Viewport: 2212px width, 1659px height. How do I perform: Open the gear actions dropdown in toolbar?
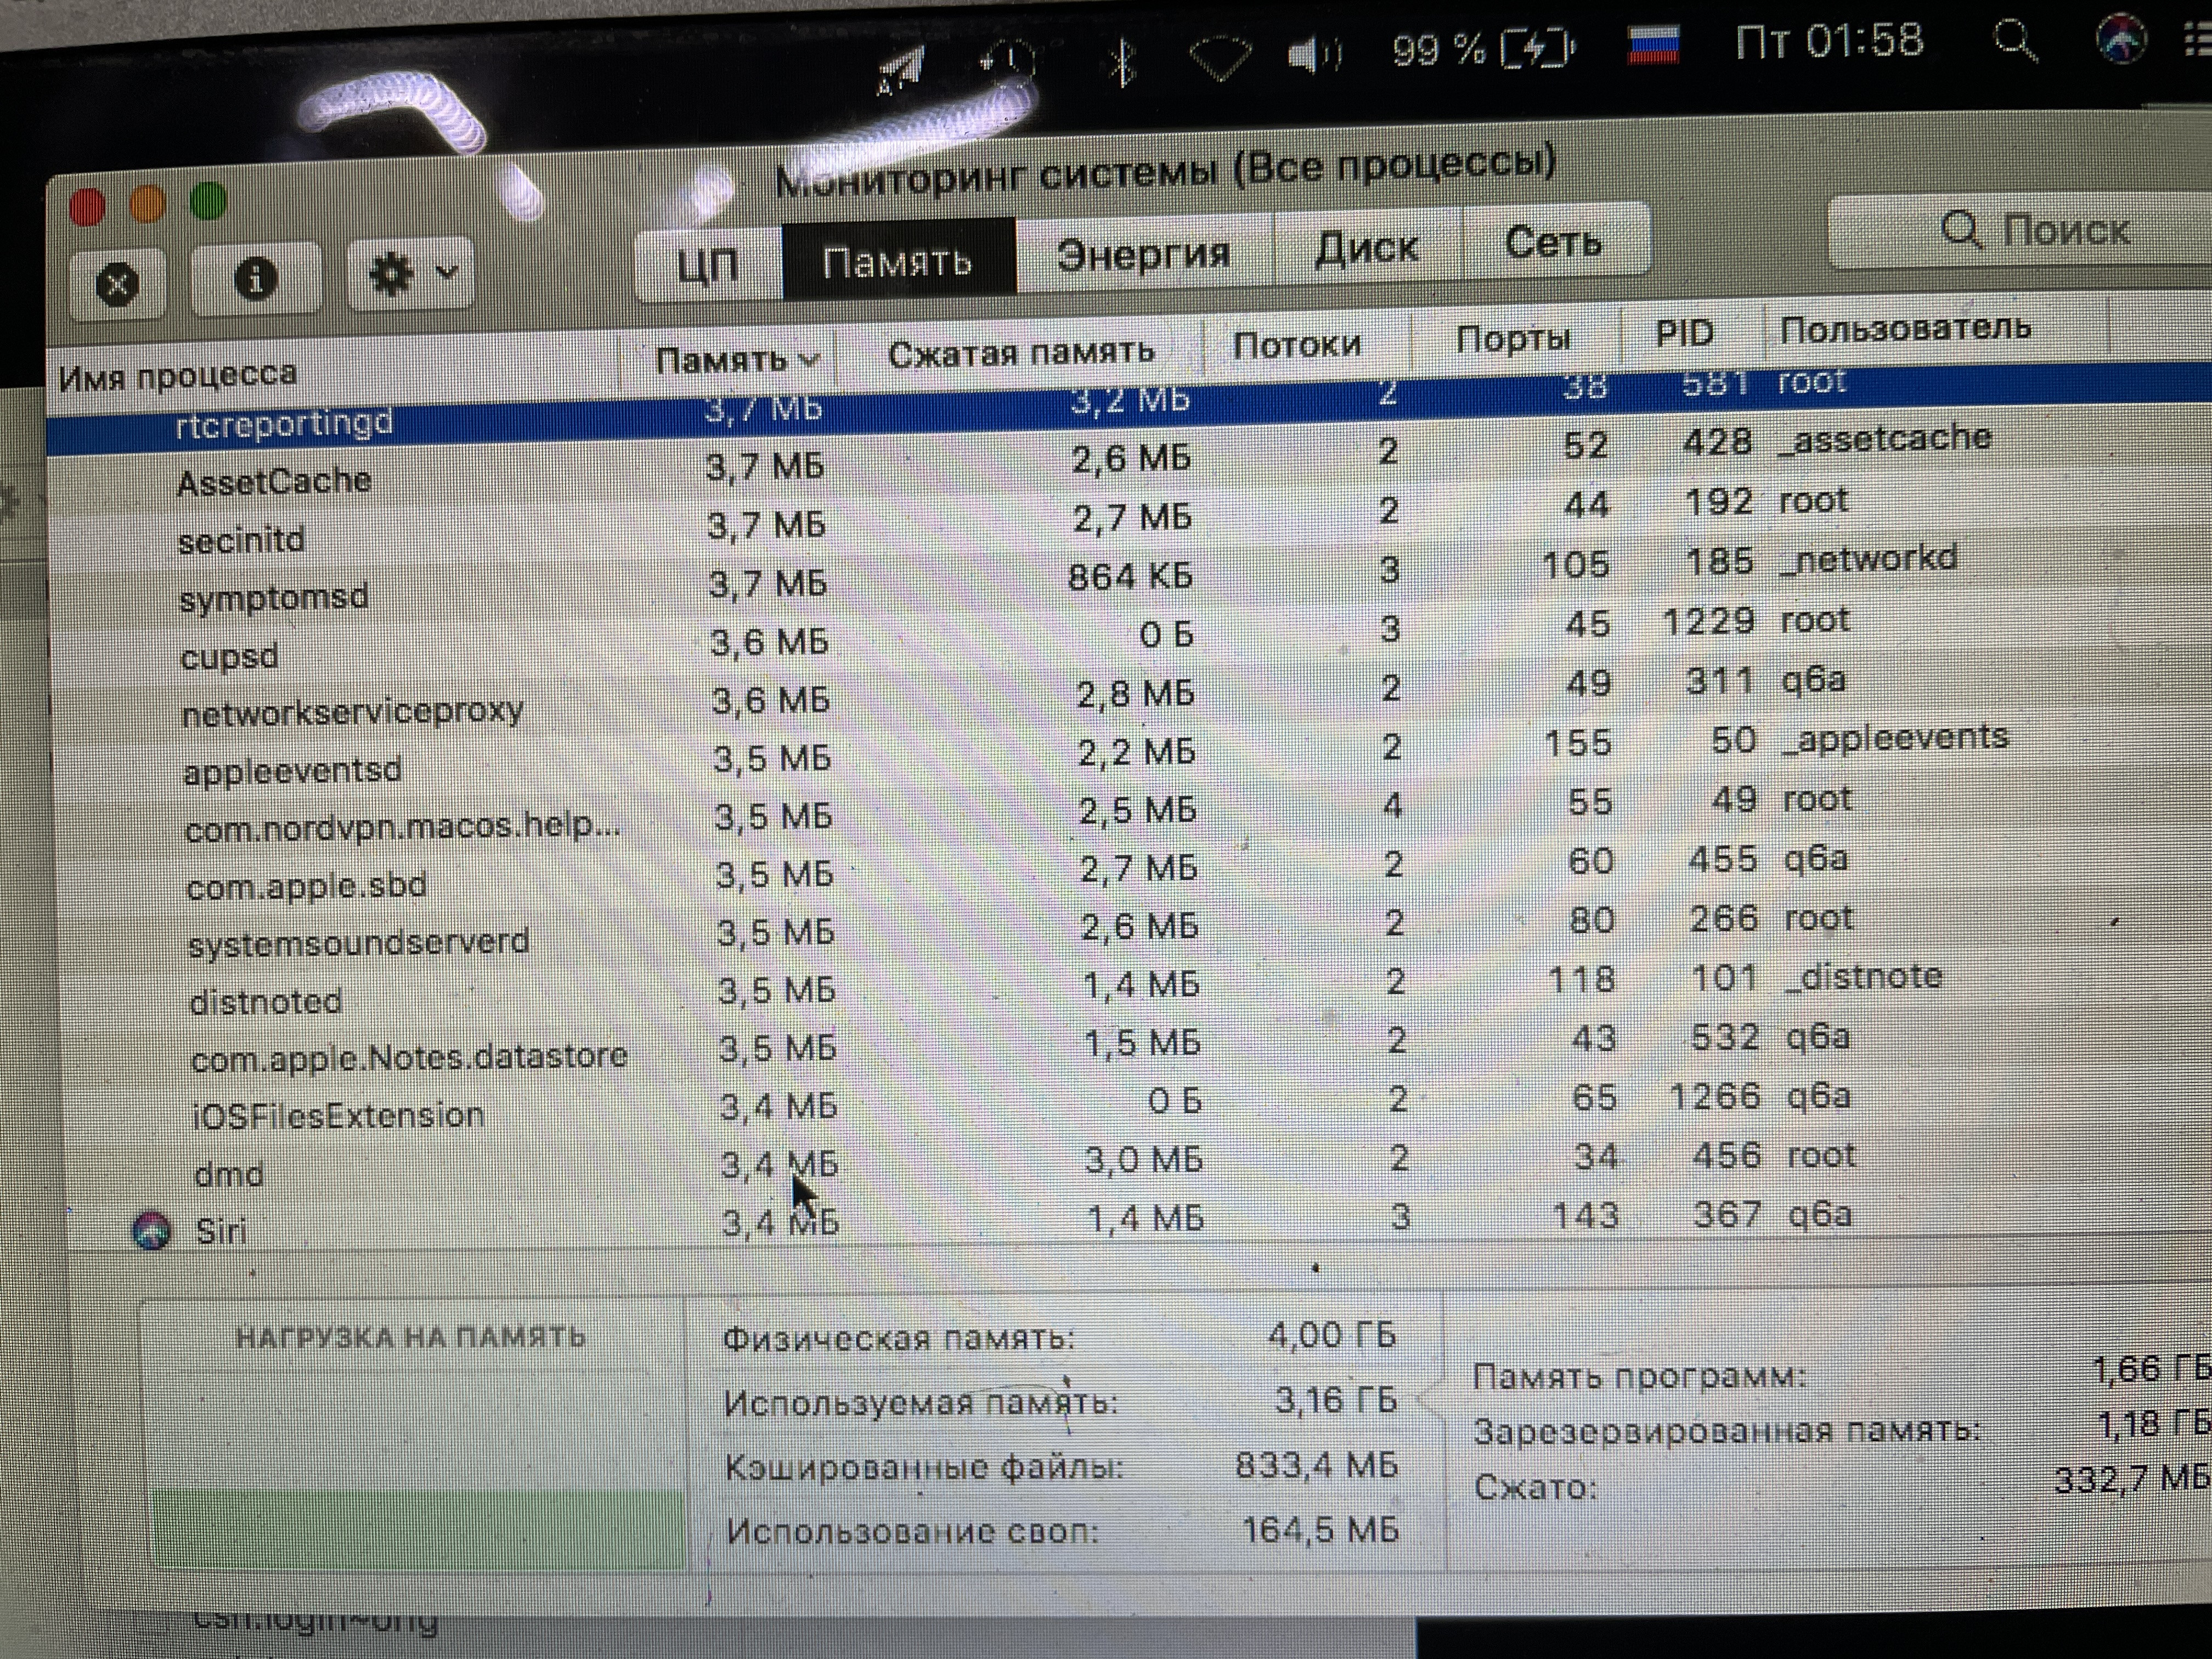[x=412, y=272]
